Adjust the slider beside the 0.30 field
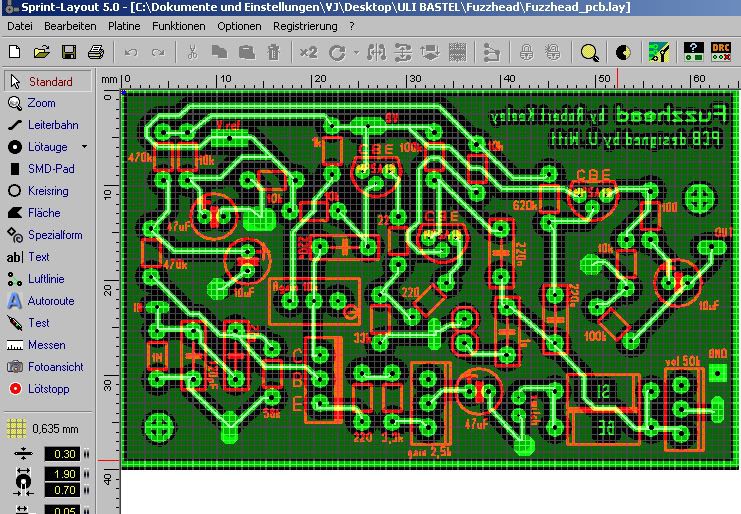Viewport: 741px width, 514px height. (86, 454)
